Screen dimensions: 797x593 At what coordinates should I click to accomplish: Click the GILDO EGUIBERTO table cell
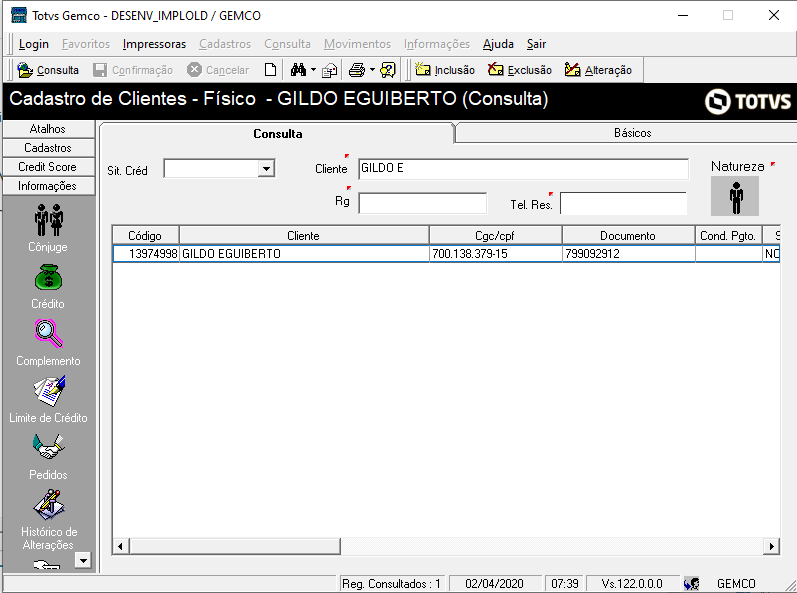(304, 254)
